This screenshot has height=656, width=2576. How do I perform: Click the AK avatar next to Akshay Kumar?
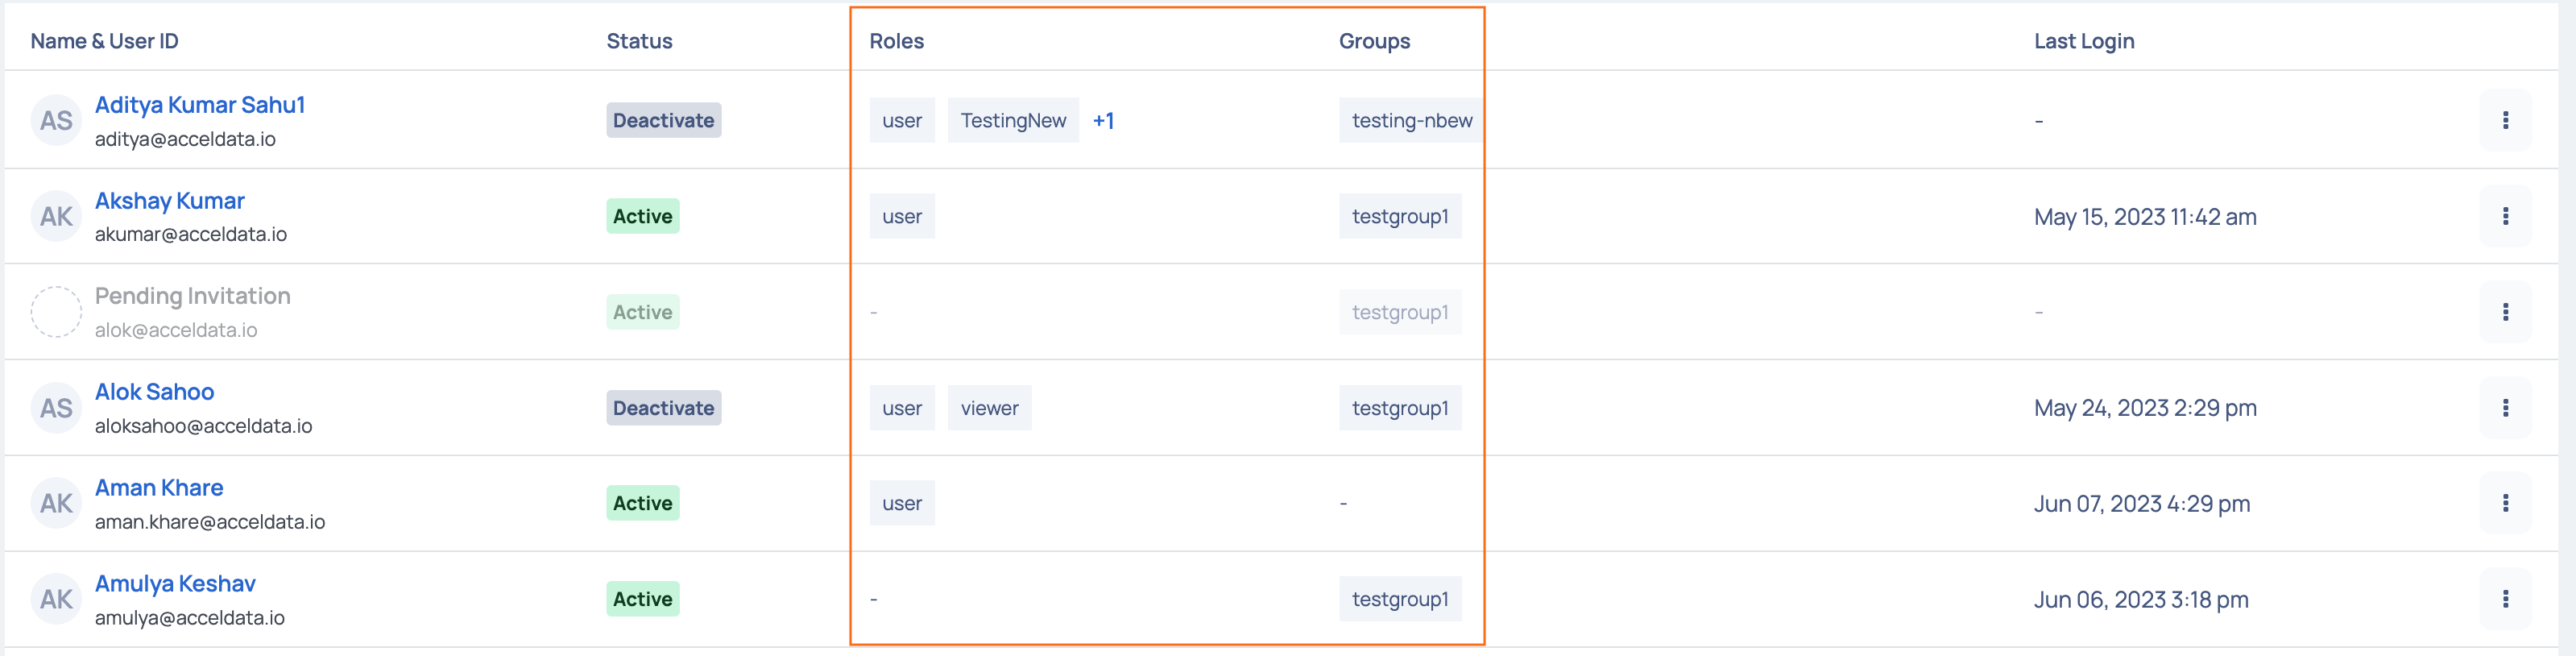[56, 217]
